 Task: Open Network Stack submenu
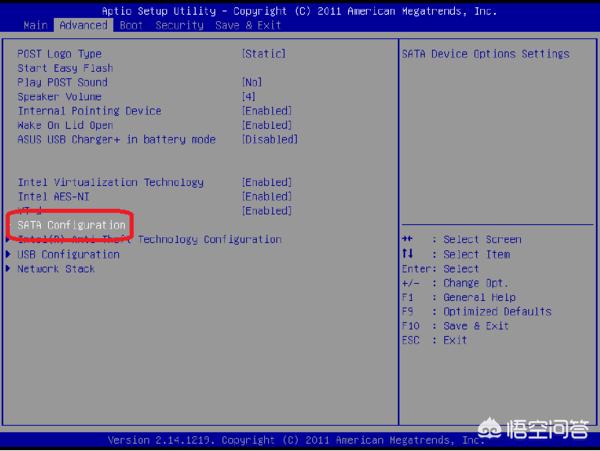coord(56,269)
